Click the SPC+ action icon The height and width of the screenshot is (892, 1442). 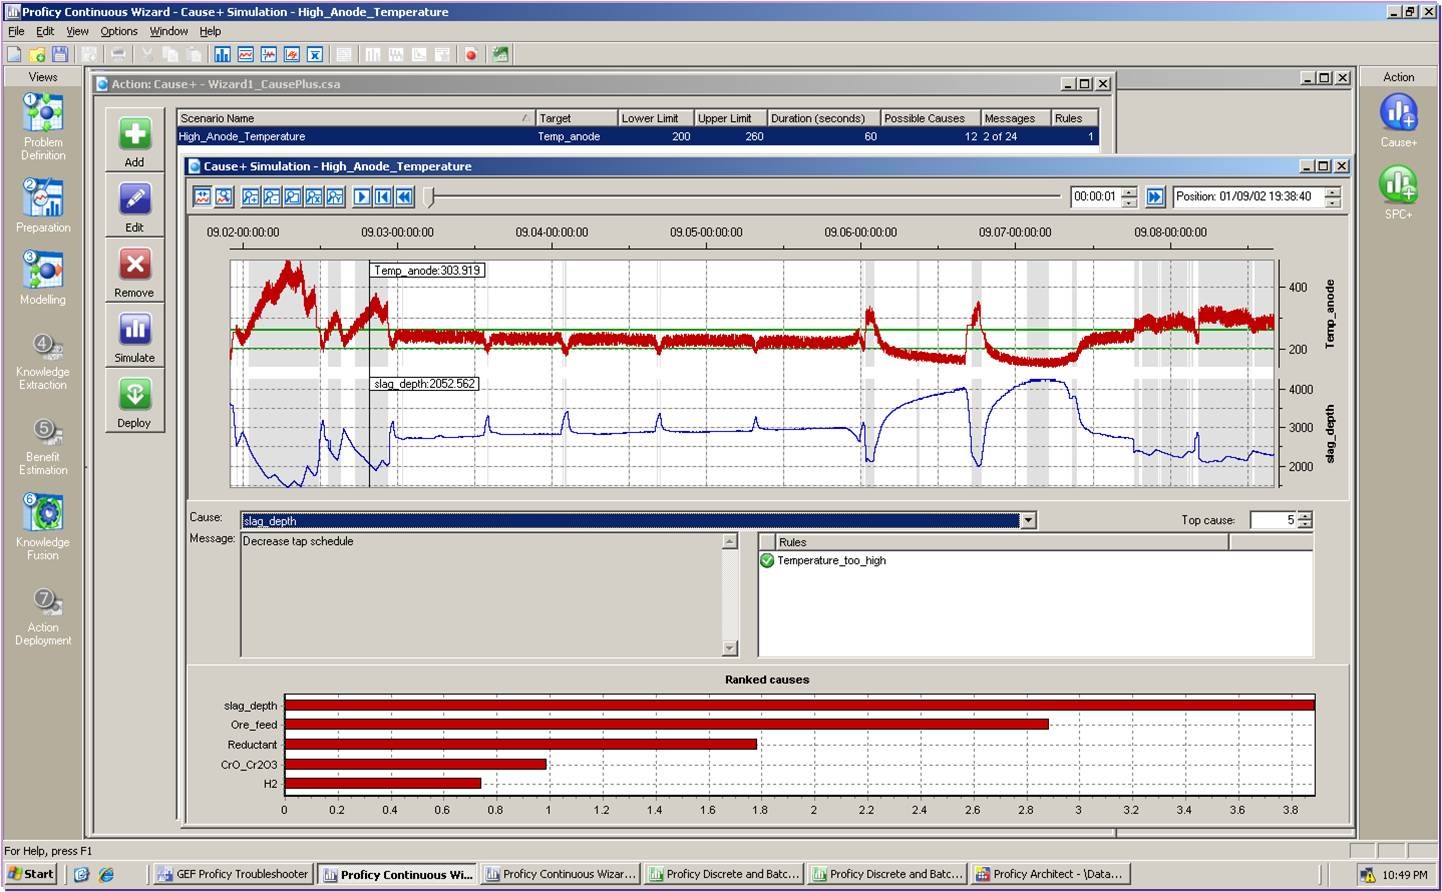click(1398, 192)
